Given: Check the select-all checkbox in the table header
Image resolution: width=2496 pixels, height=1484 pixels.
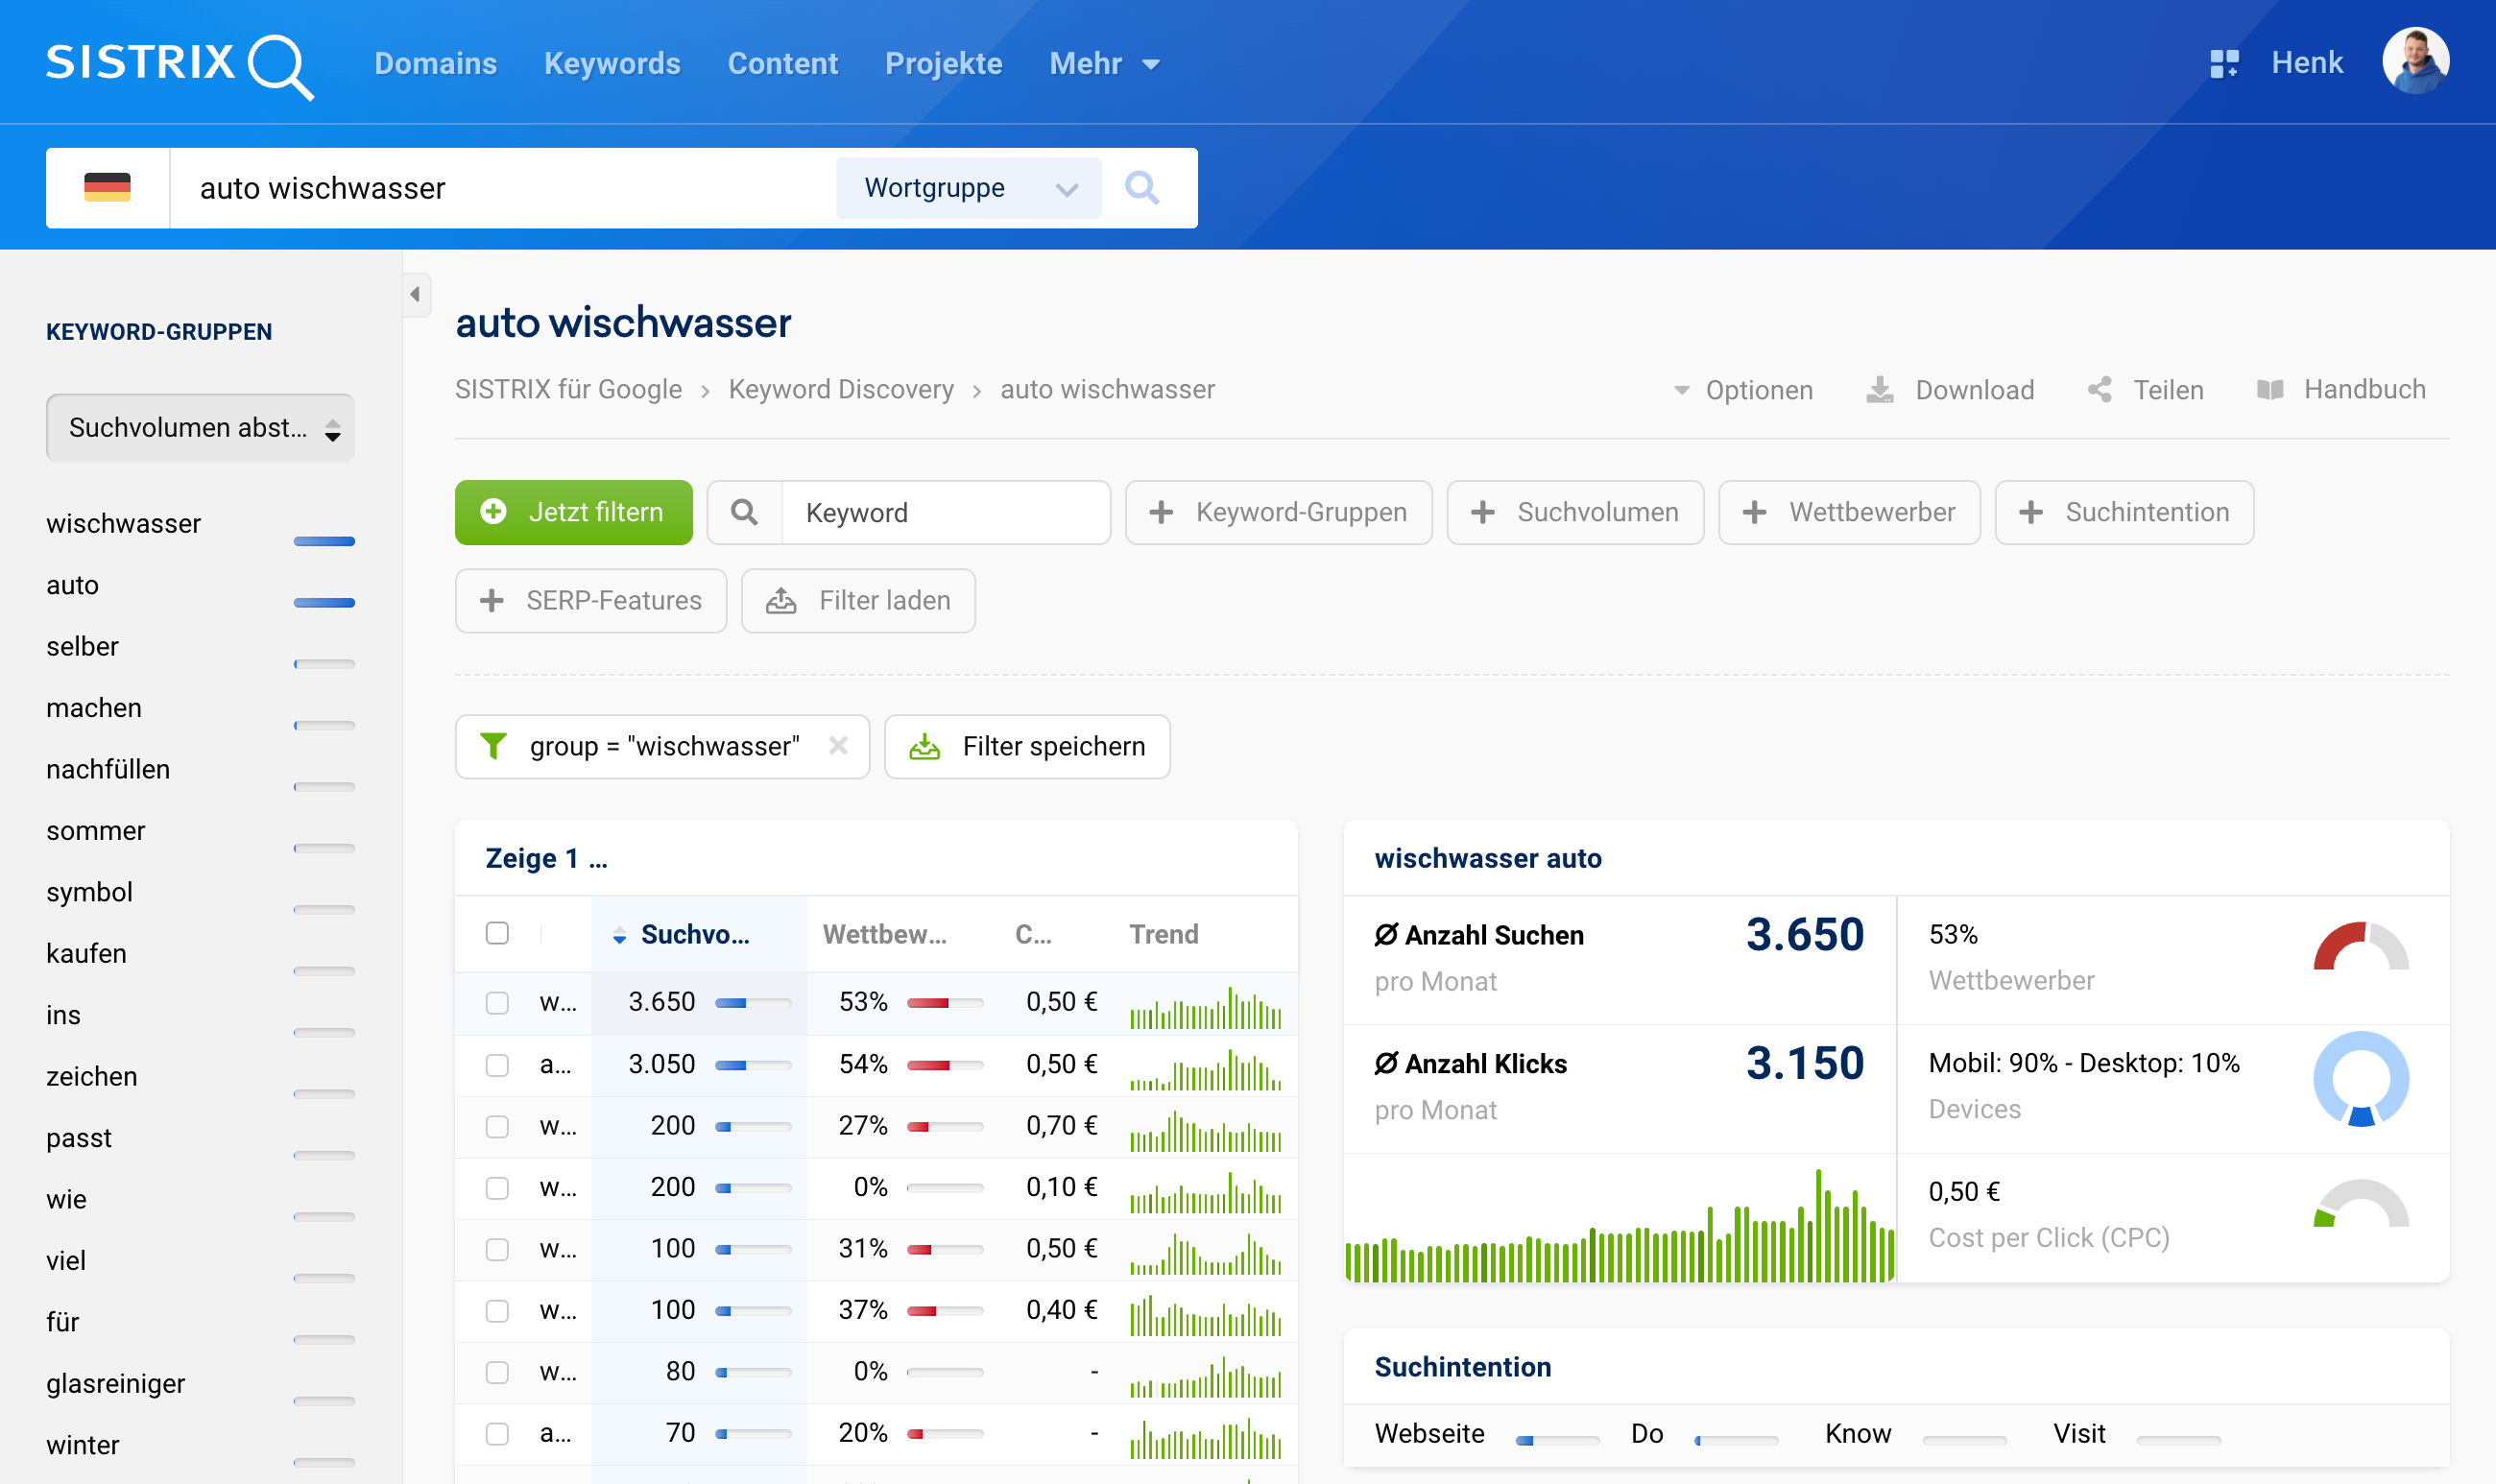Looking at the screenshot, I should [497, 933].
